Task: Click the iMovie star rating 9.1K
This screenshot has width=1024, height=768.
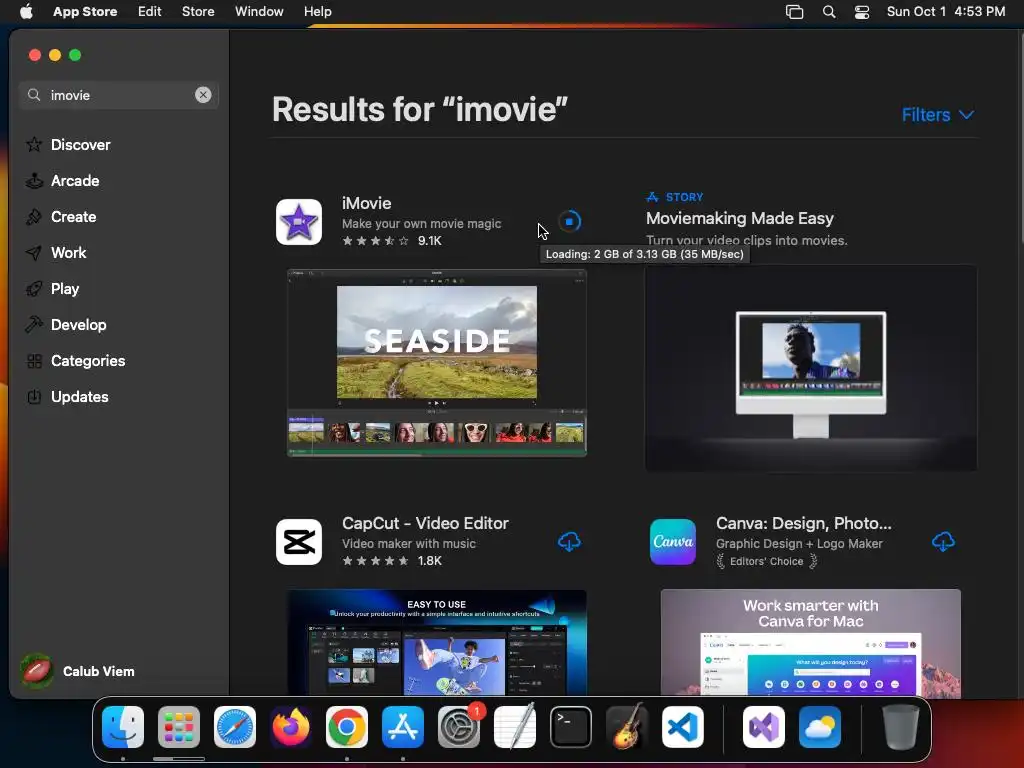Action: tap(392, 241)
